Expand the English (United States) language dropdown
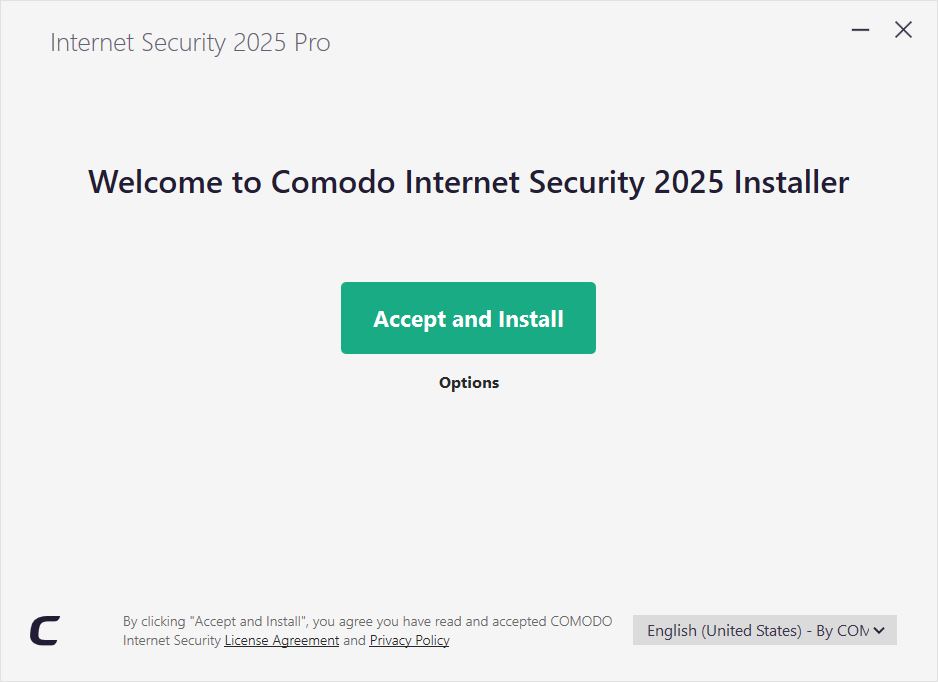The height and width of the screenshot is (682, 938). 765,630
